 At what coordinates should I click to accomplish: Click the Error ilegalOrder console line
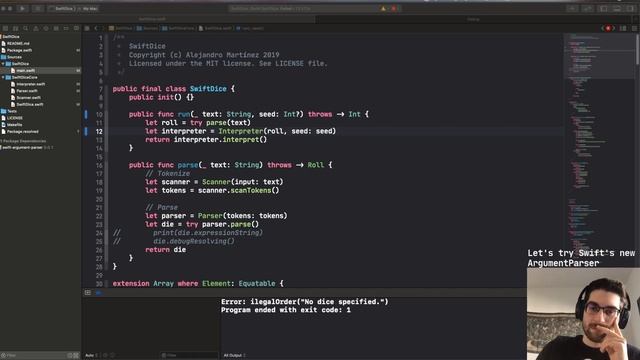pyautogui.click(x=304, y=302)
